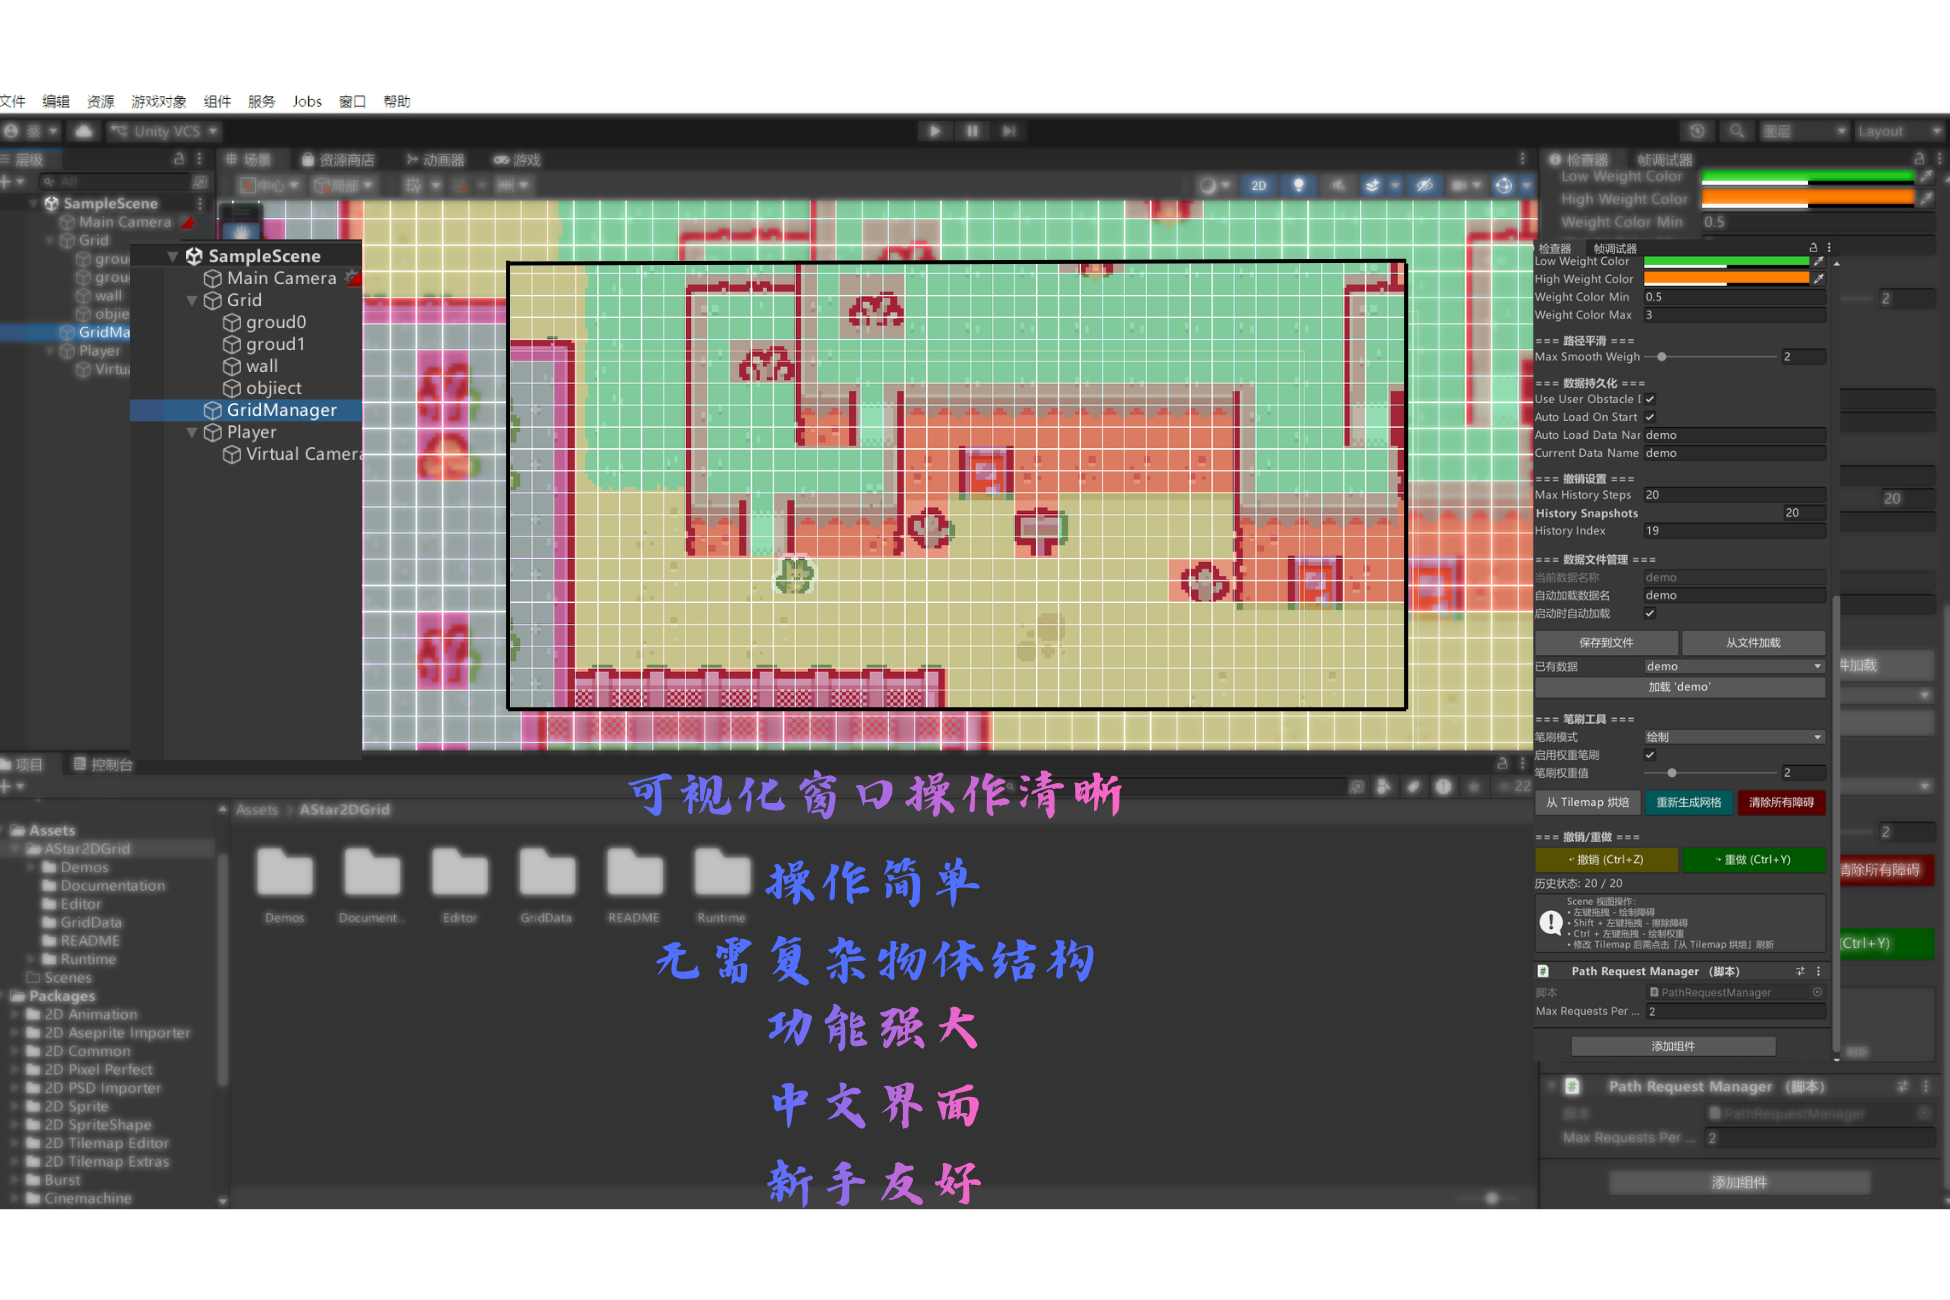
Task: Click the Max History Steps input field
Action: 1734,495
